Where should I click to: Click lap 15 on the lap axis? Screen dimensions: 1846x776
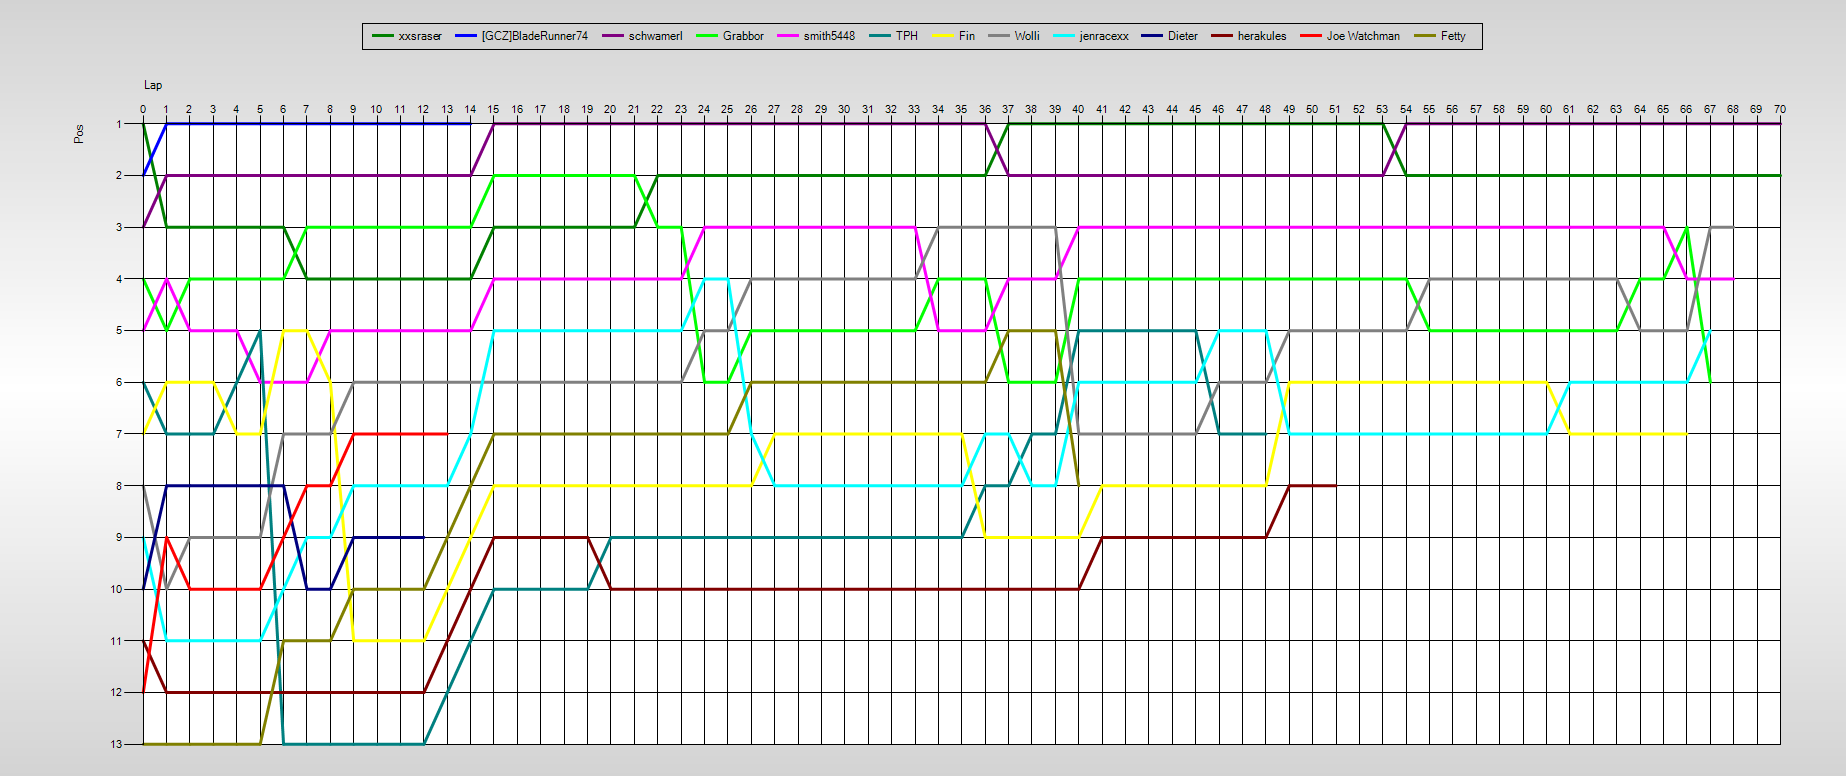(493, 109)
